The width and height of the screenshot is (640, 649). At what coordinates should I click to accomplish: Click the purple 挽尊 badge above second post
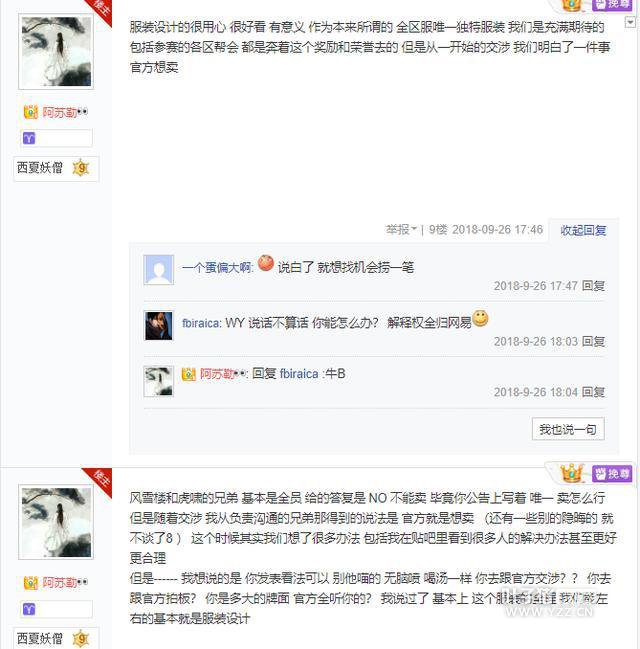(612, 474)
